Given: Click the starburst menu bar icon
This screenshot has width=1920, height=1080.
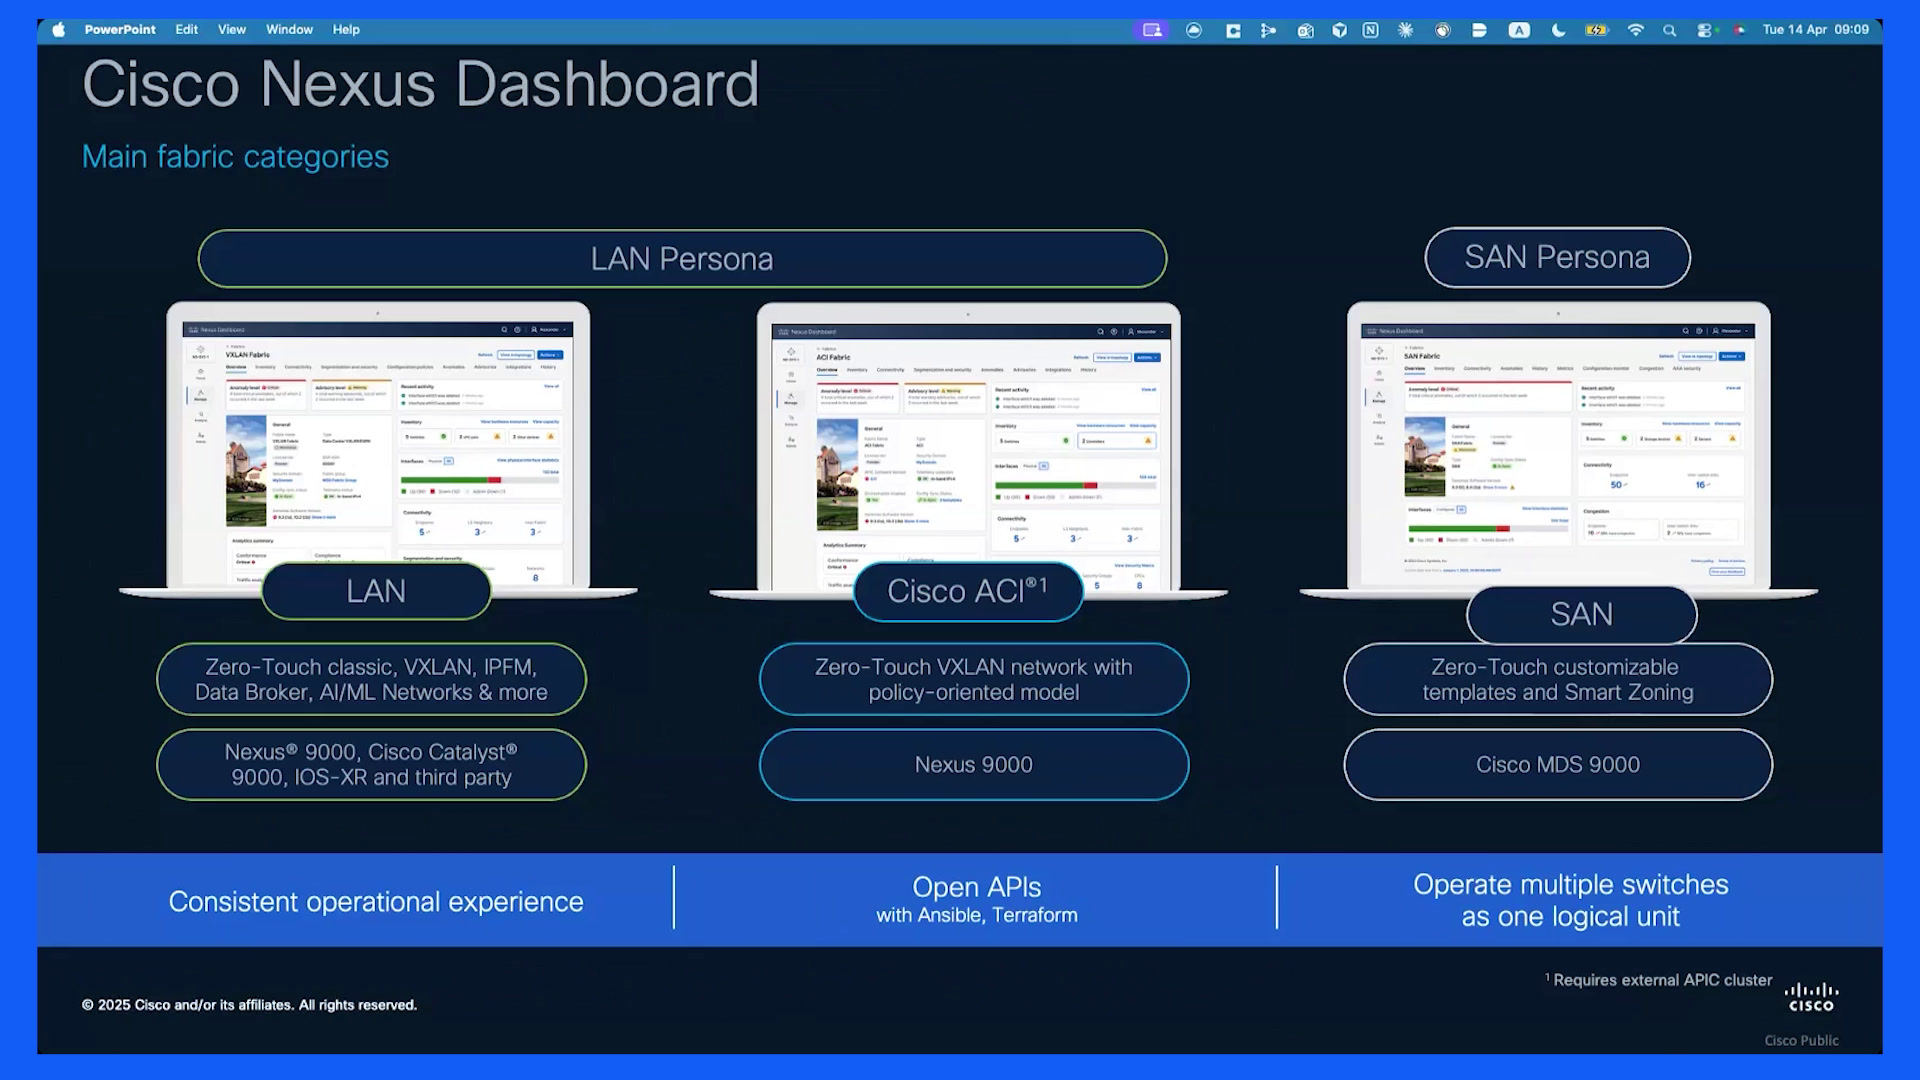Looking at the screenshot, I should (x=1405, y=30).
